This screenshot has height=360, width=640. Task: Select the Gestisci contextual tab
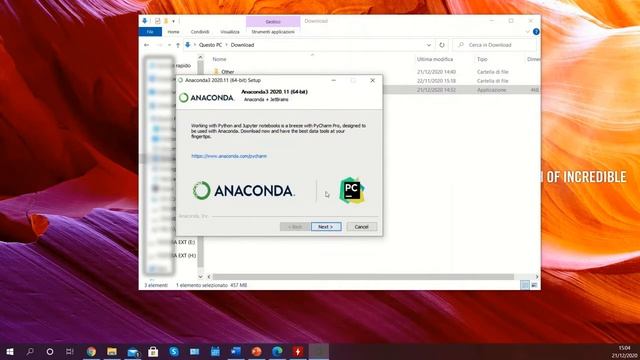[273, 22]
